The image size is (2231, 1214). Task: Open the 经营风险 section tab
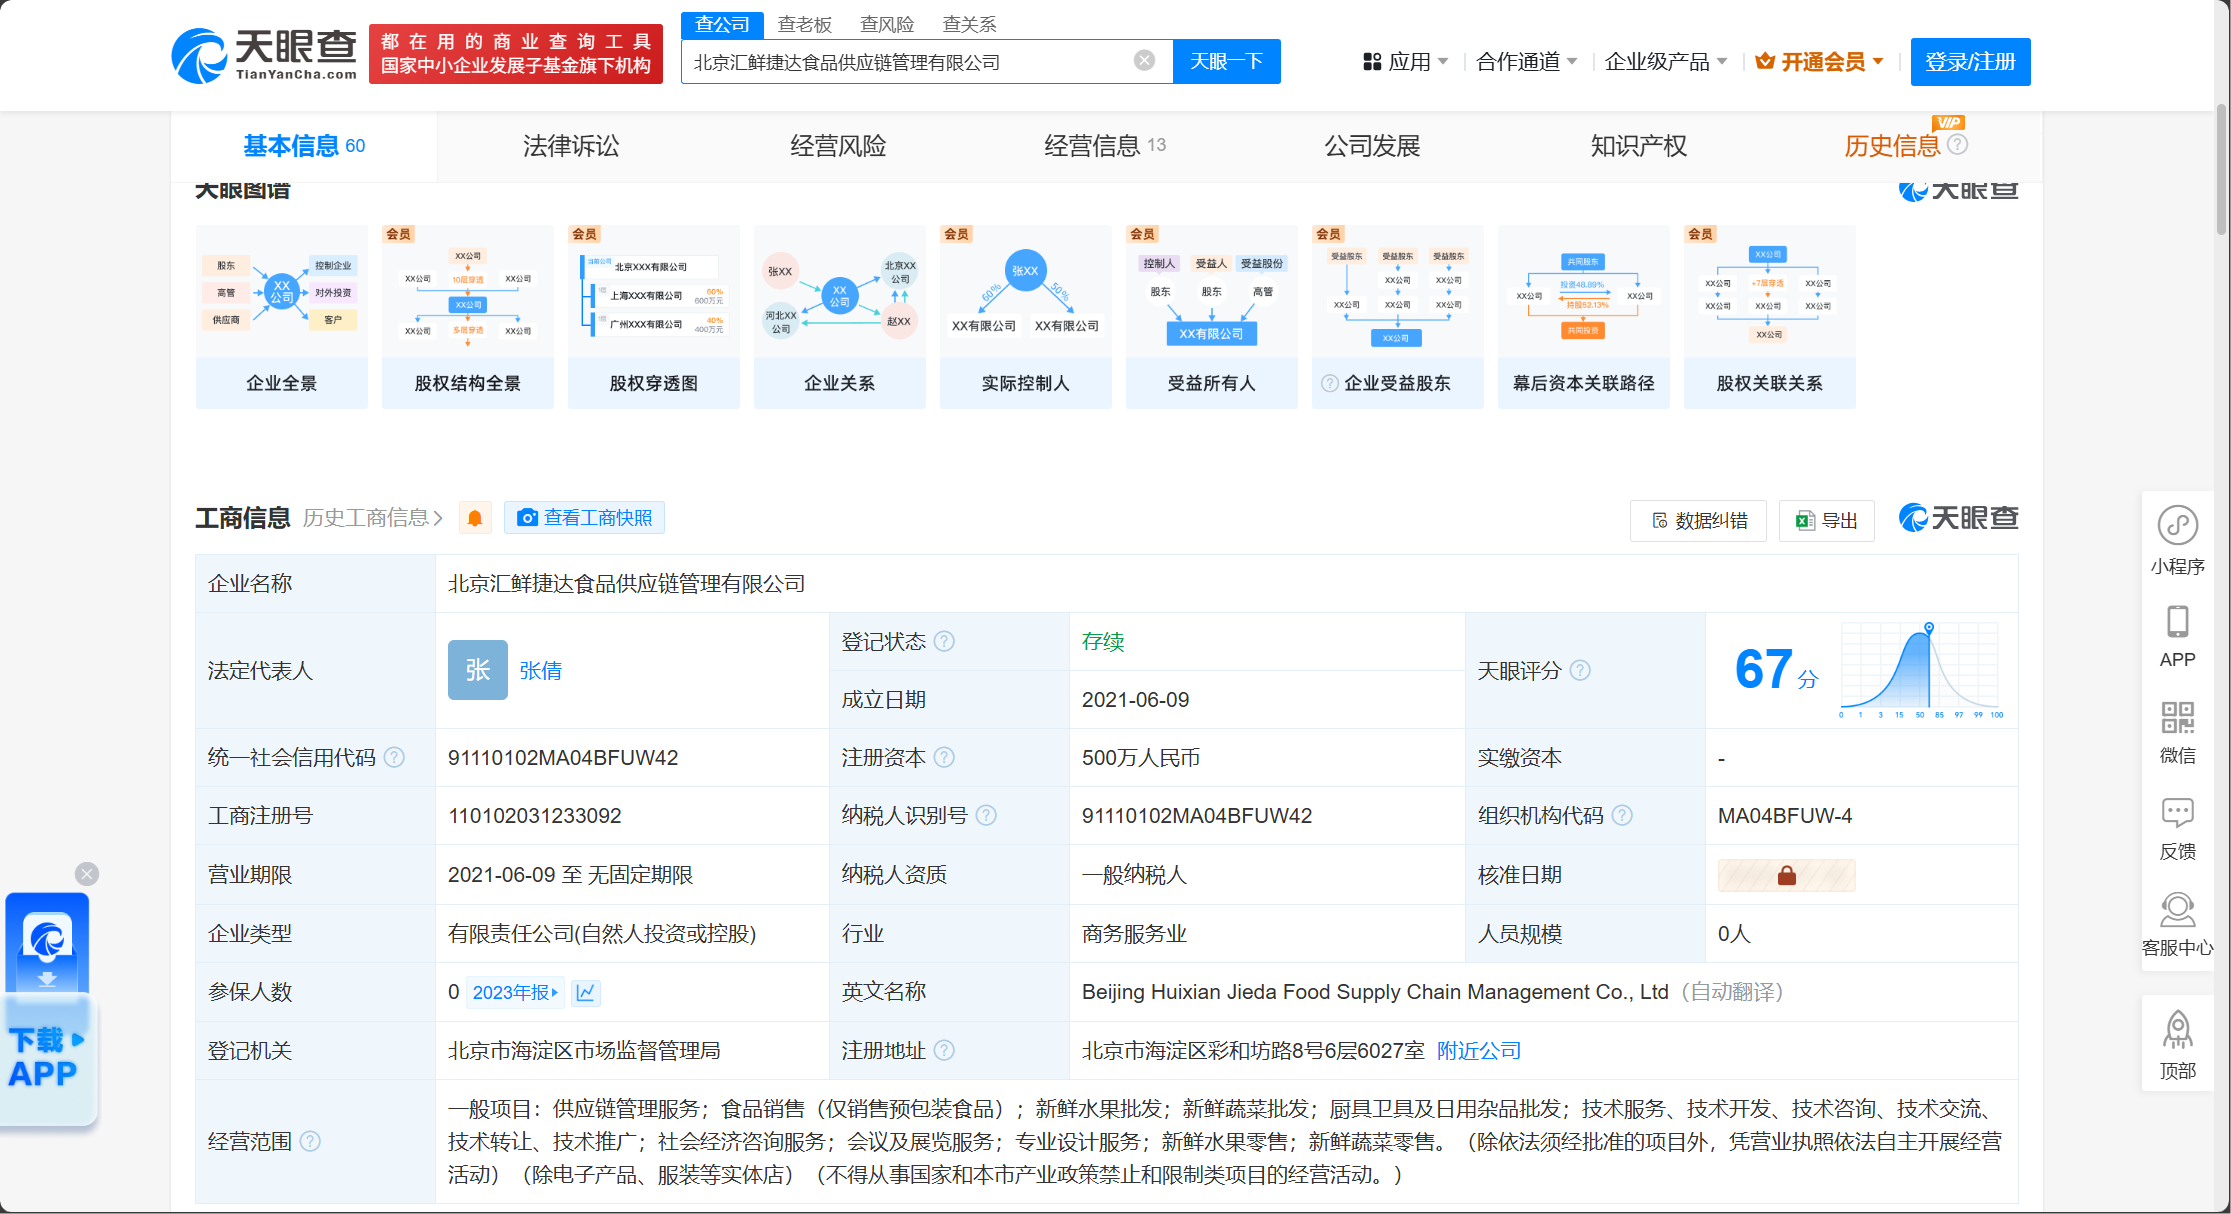838,146
